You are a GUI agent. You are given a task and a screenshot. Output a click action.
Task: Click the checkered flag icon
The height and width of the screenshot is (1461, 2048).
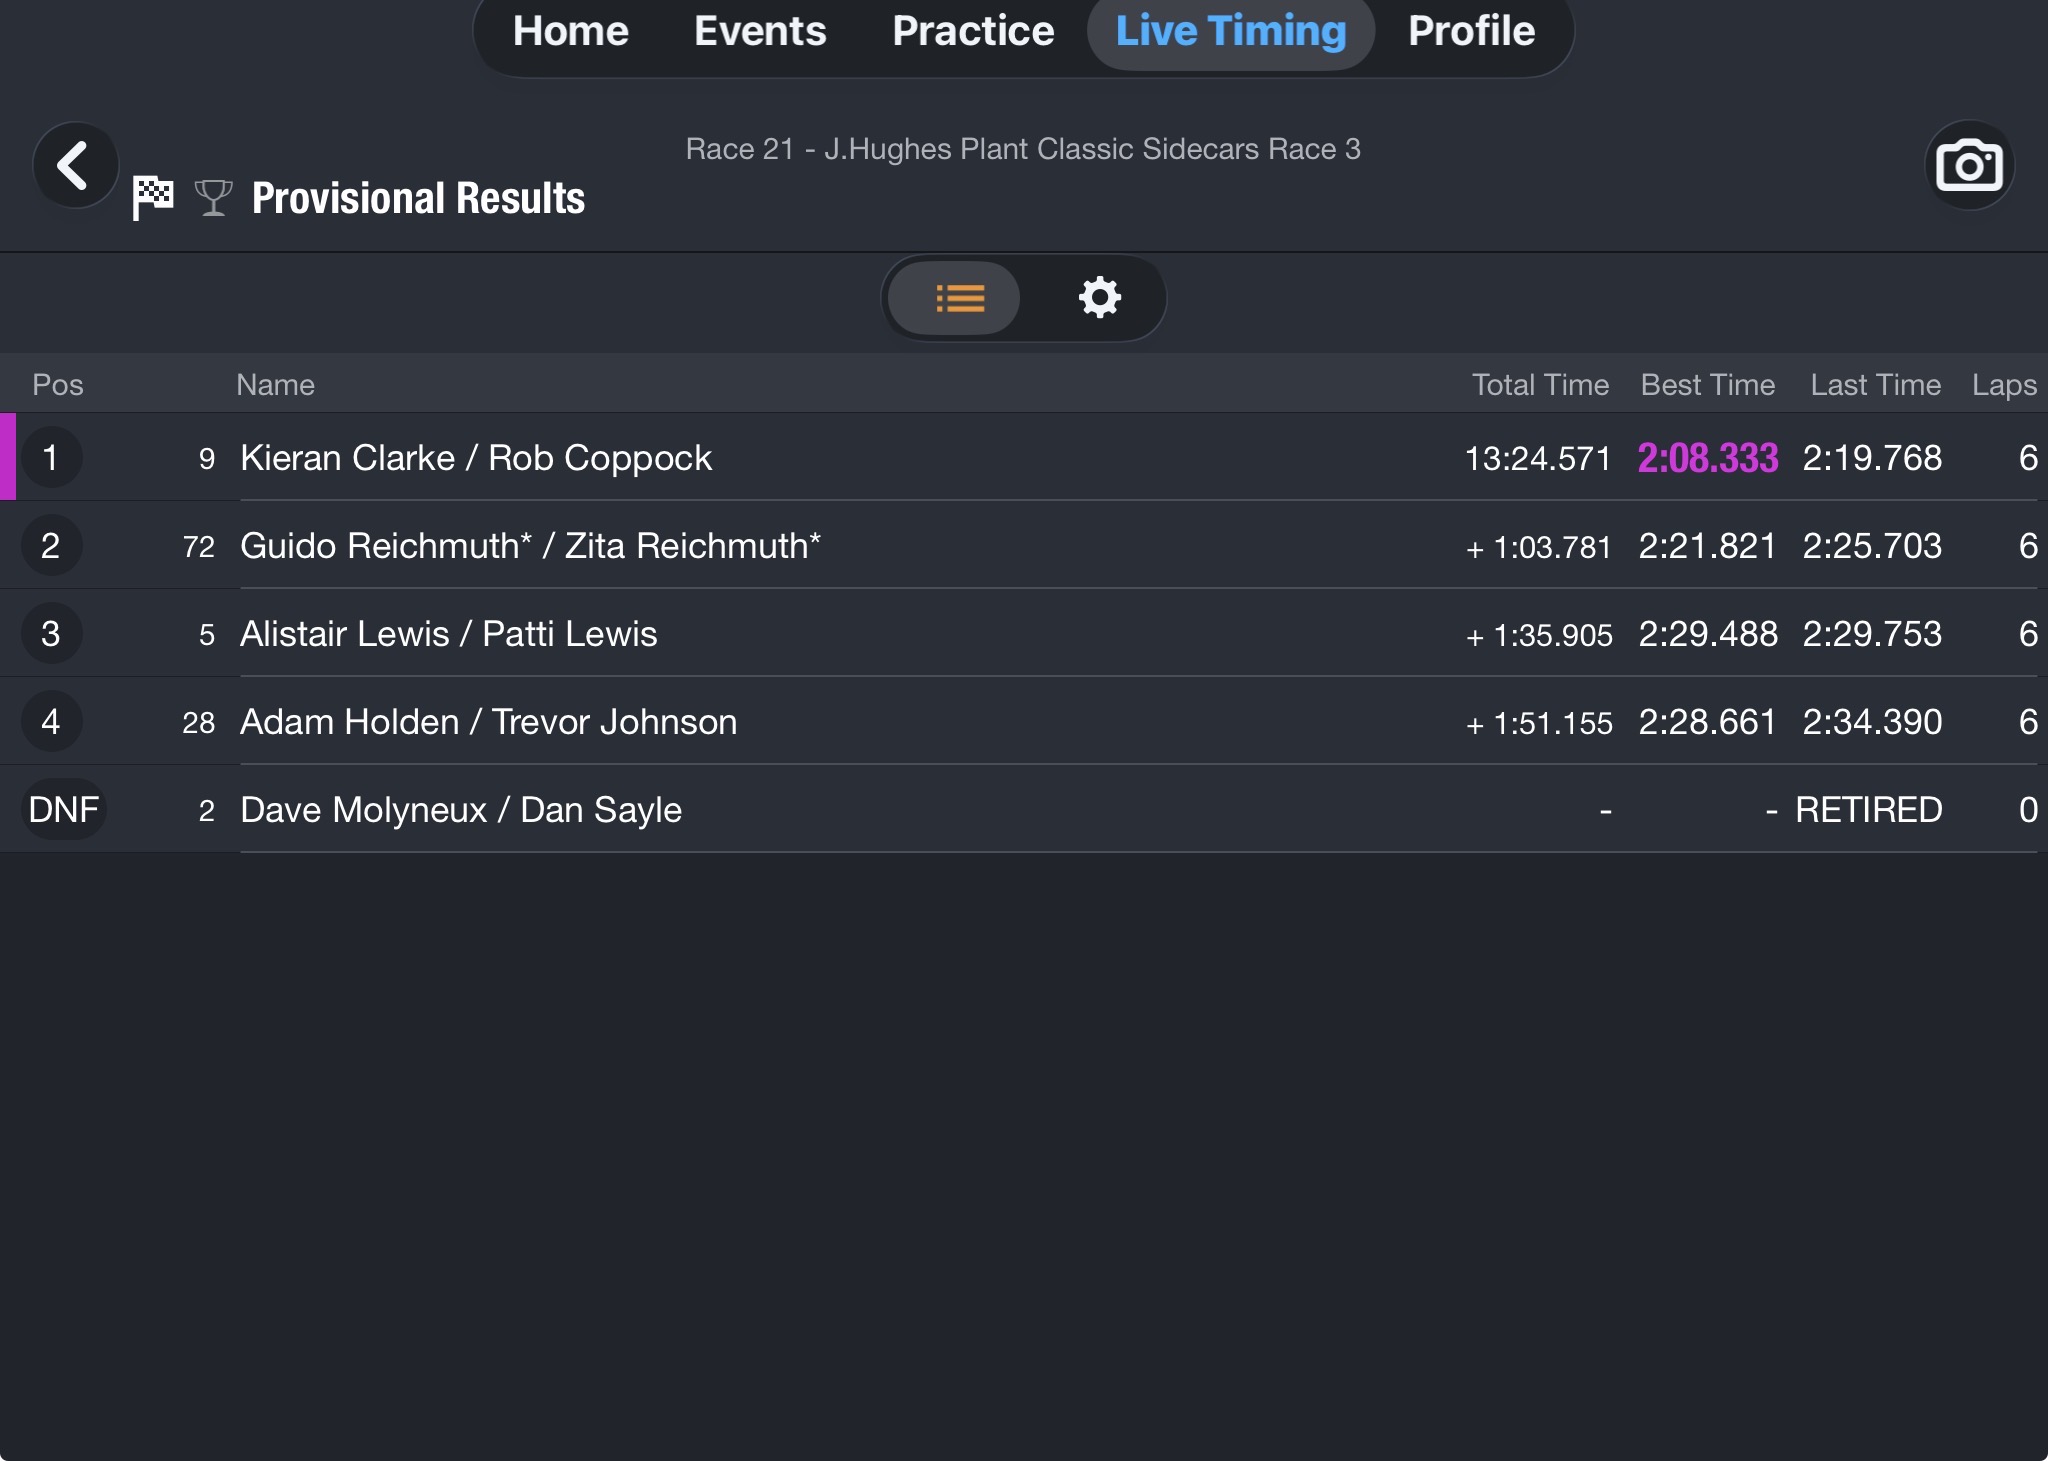153,197
